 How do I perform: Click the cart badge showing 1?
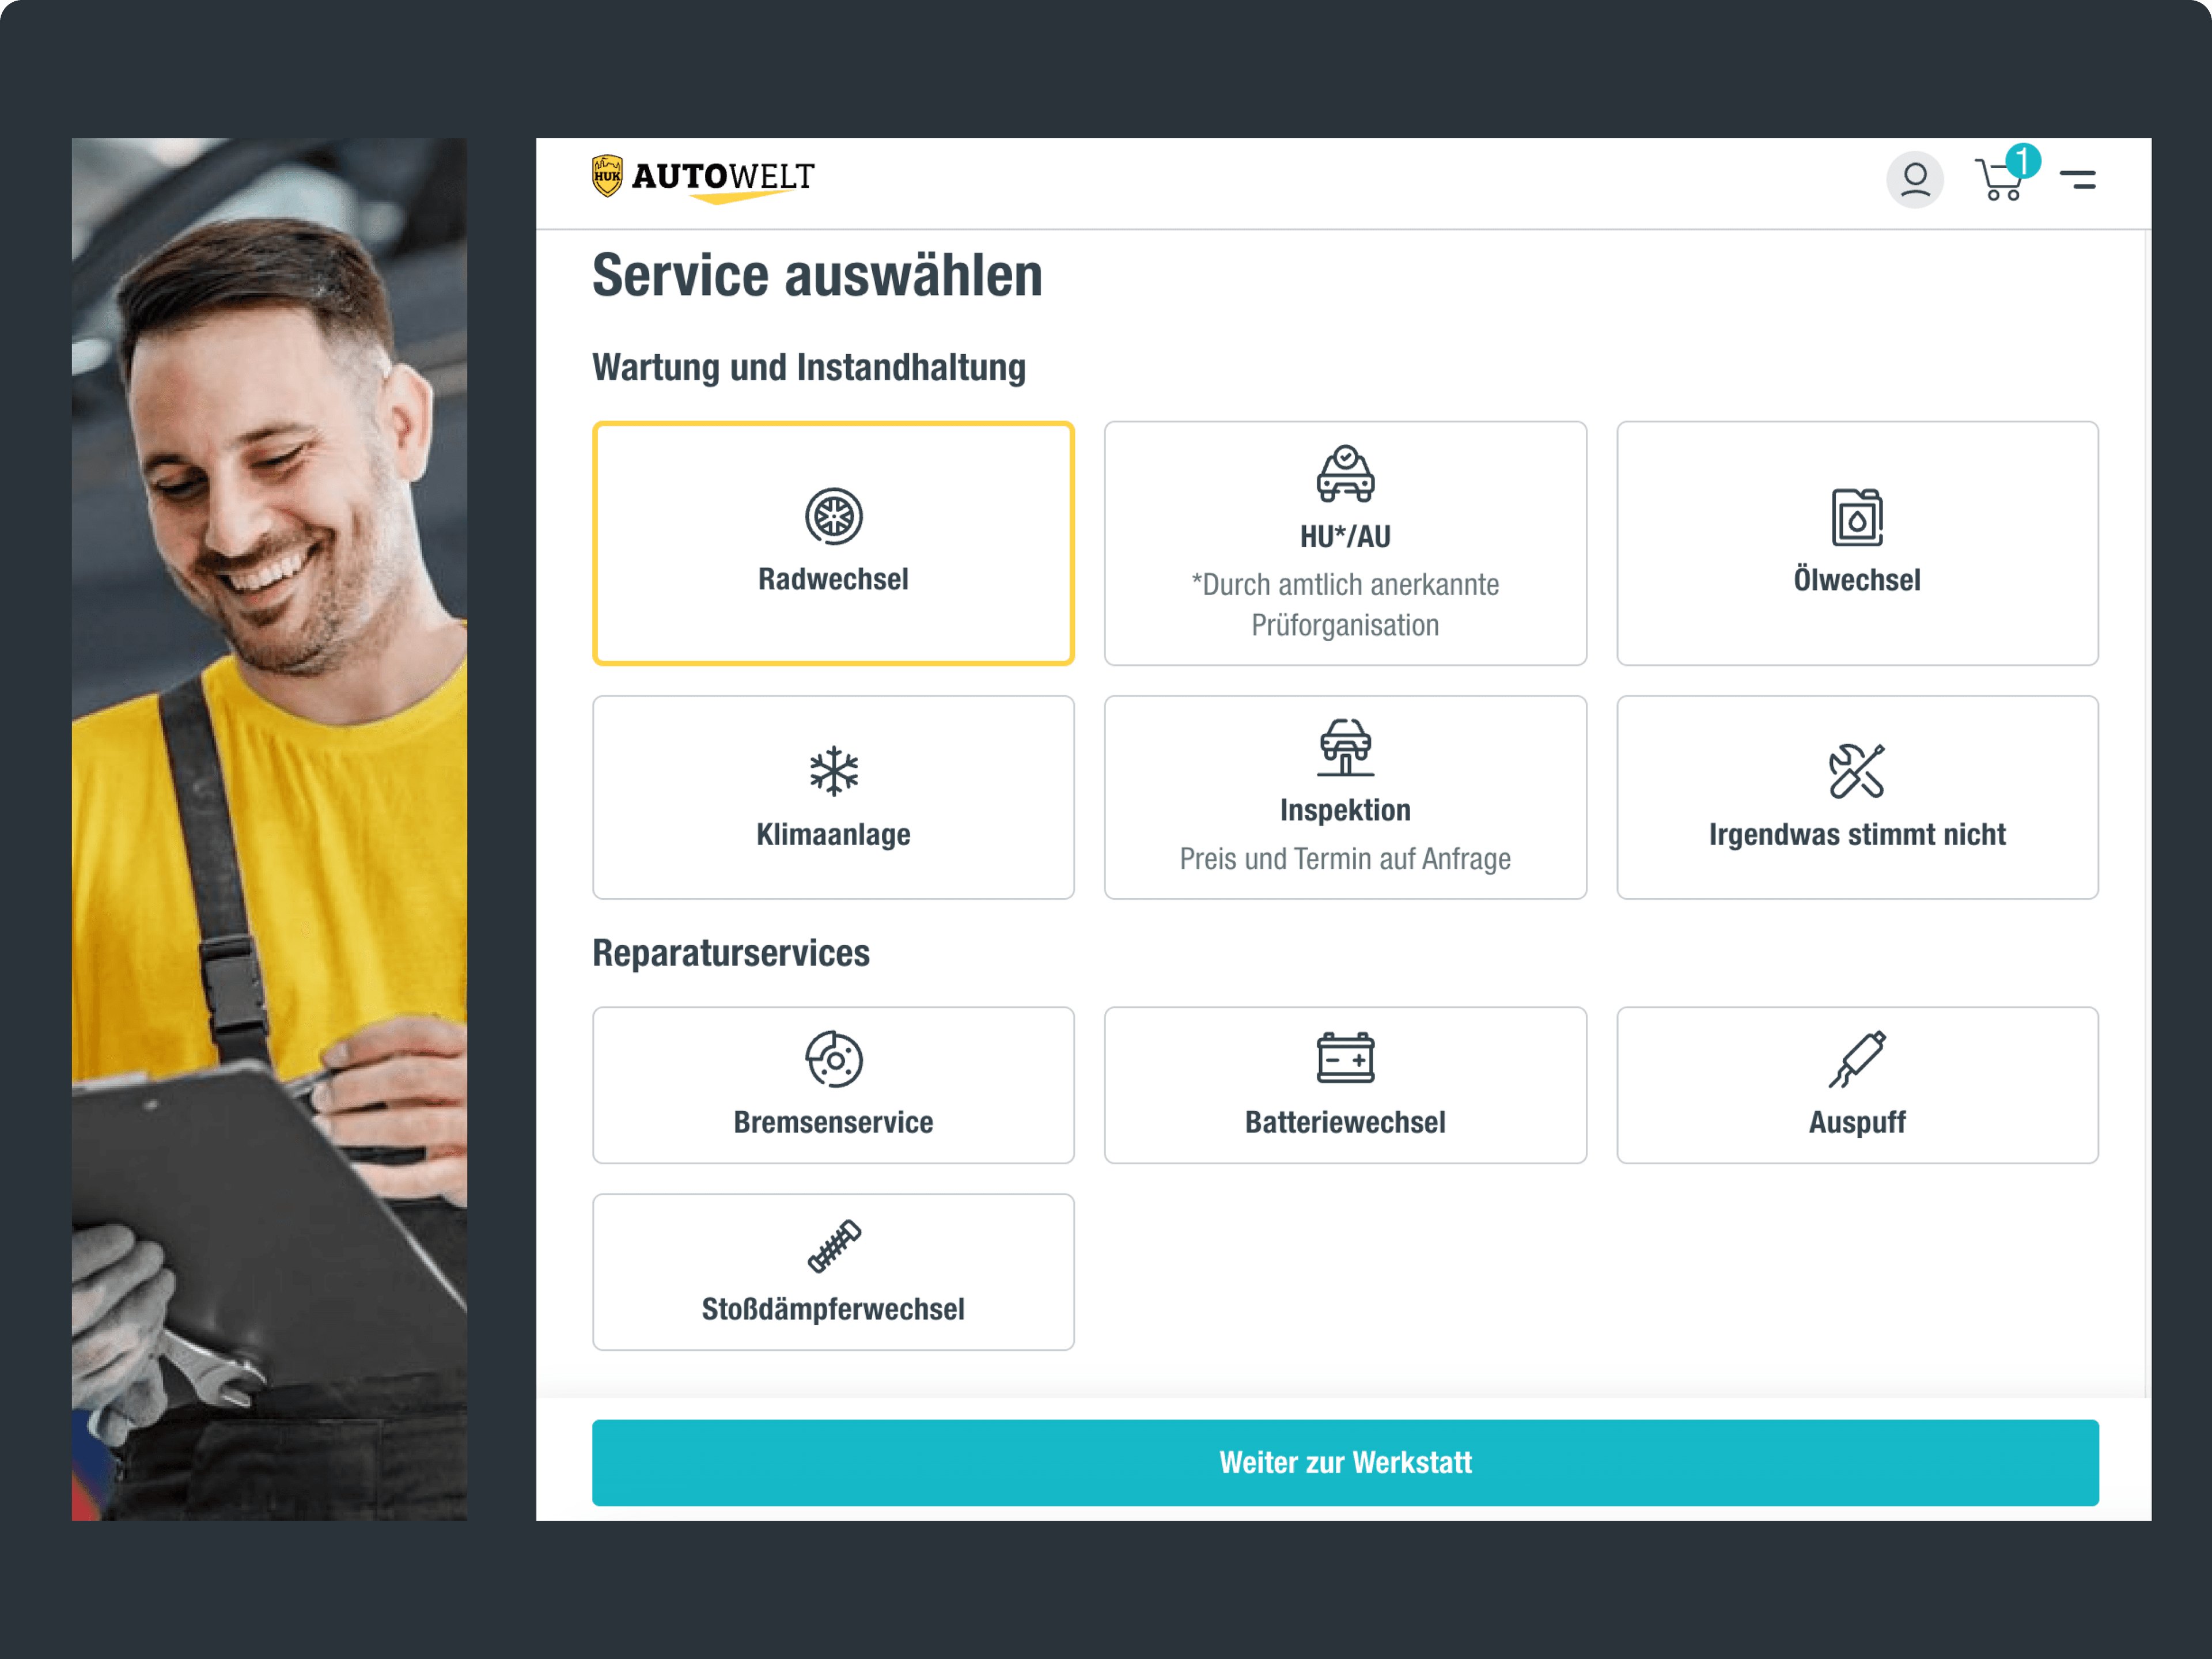[x=2022, y=161]
